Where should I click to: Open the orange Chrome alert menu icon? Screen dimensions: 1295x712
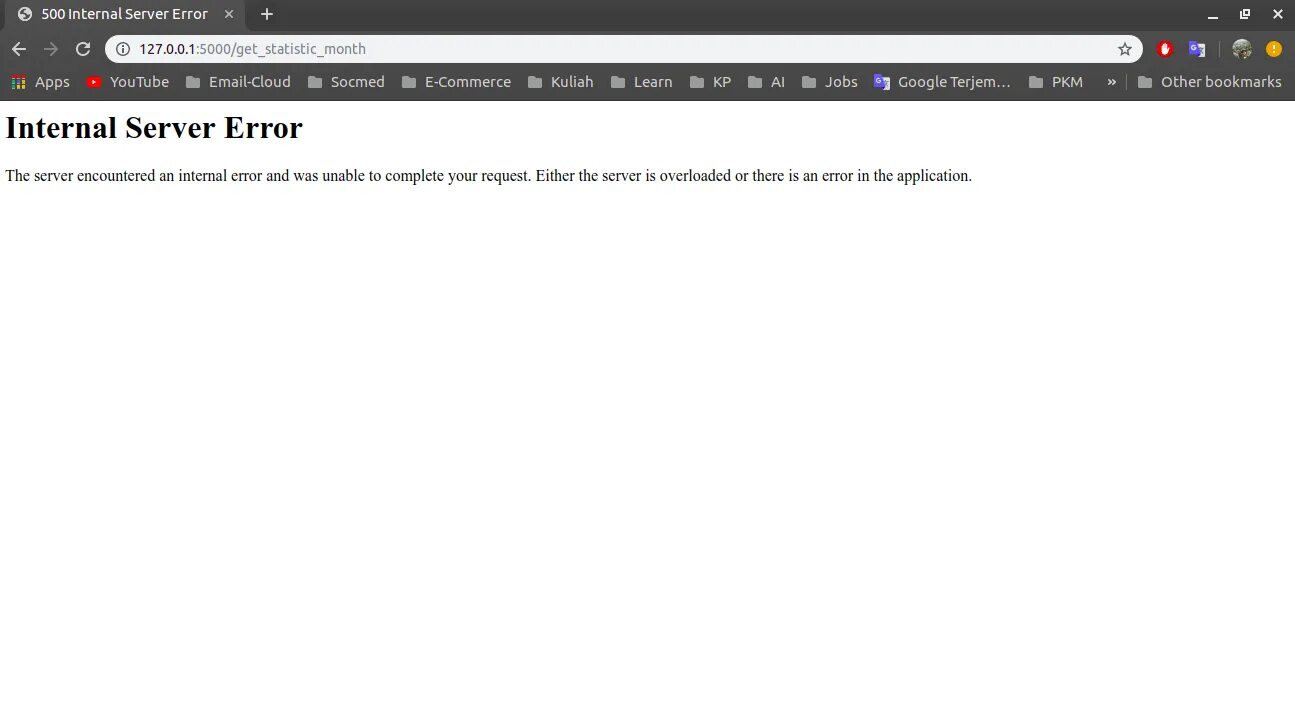click(x=1274, y=49)
